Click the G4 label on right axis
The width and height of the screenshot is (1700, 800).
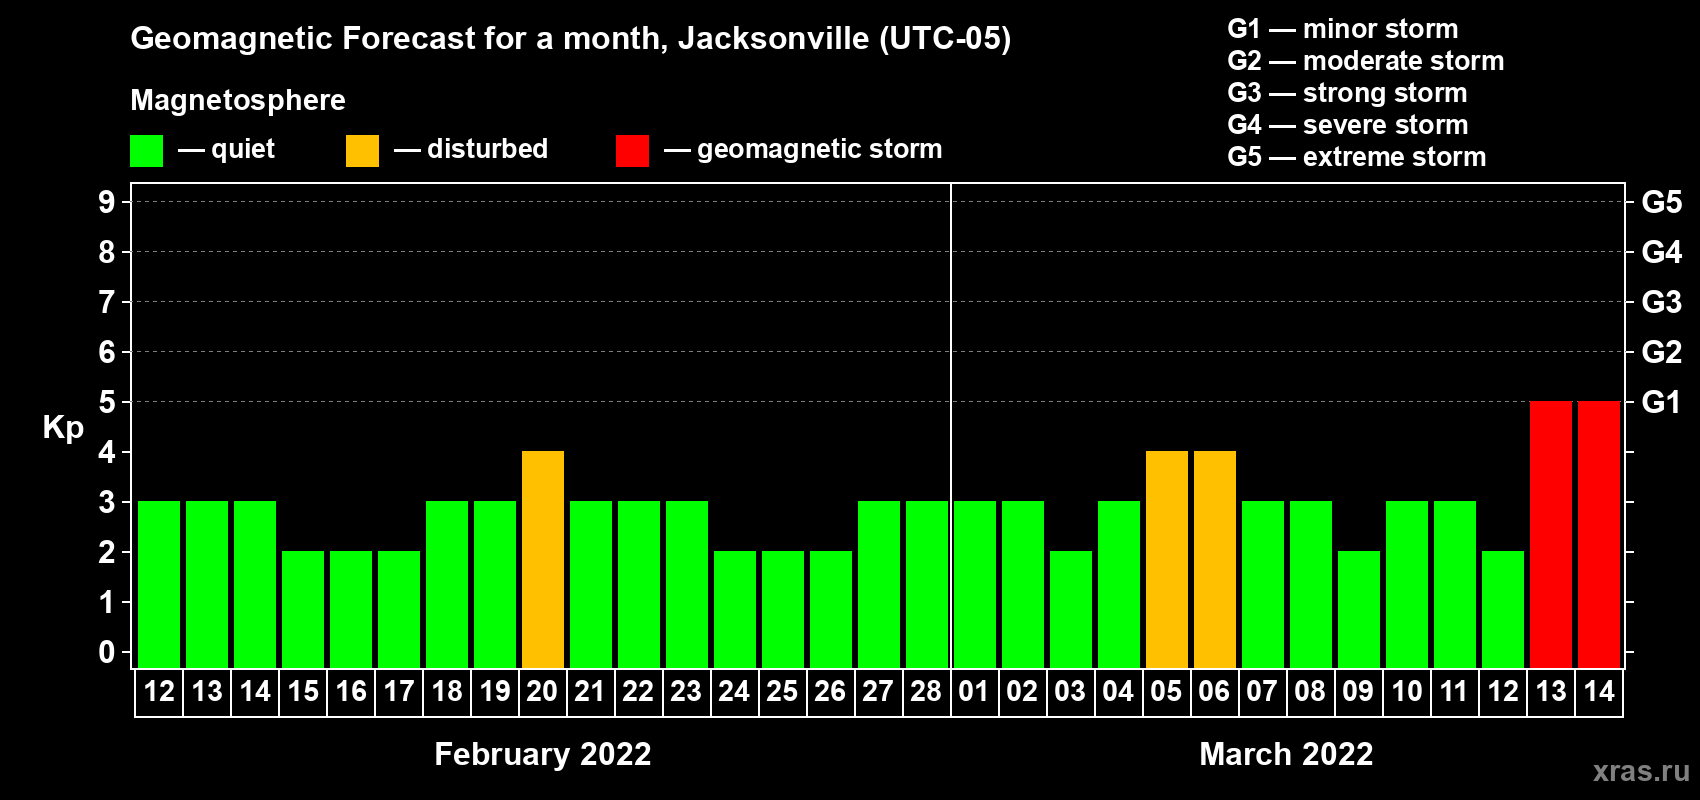(x=1662, y=252)
